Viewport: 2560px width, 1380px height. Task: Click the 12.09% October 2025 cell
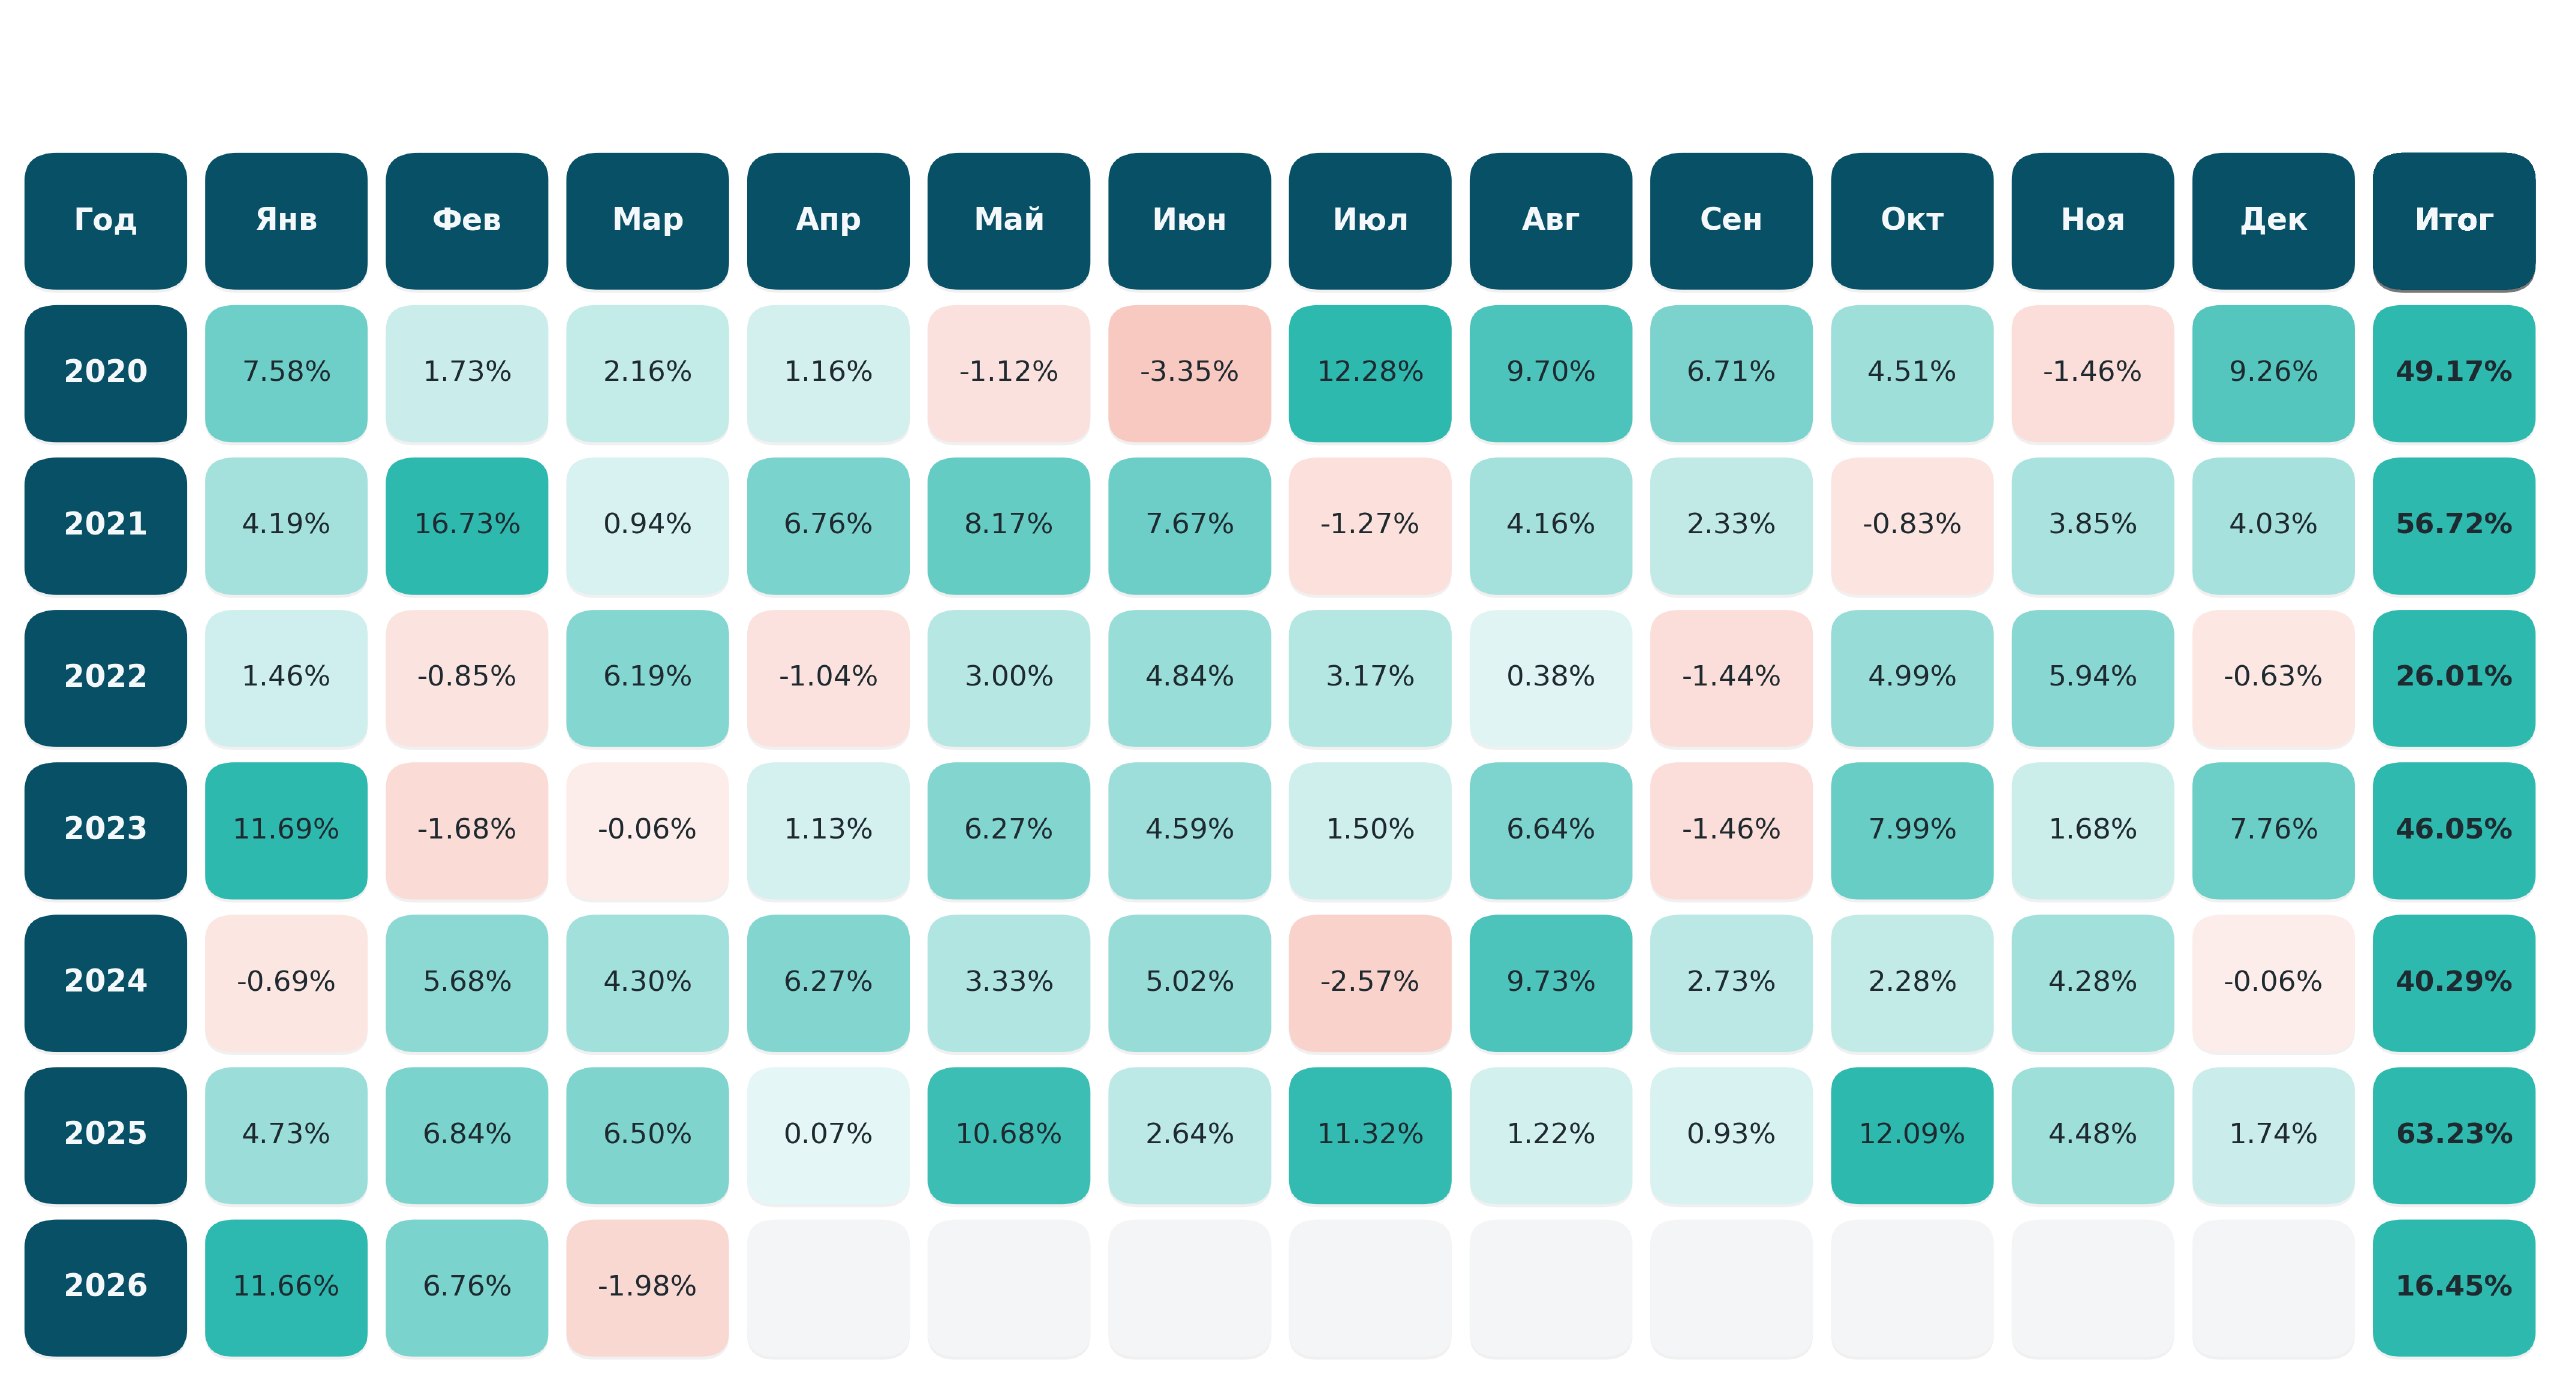[x=1911, y=1135]
